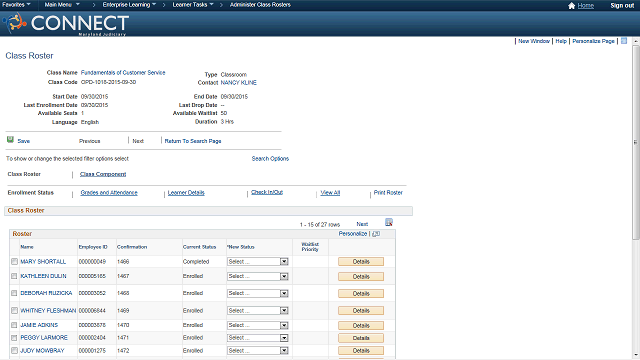Screen dimensions: 640x360
Task: Open the Main Menu dropdown
Action: pyautogui.click(x=62, y=5)
